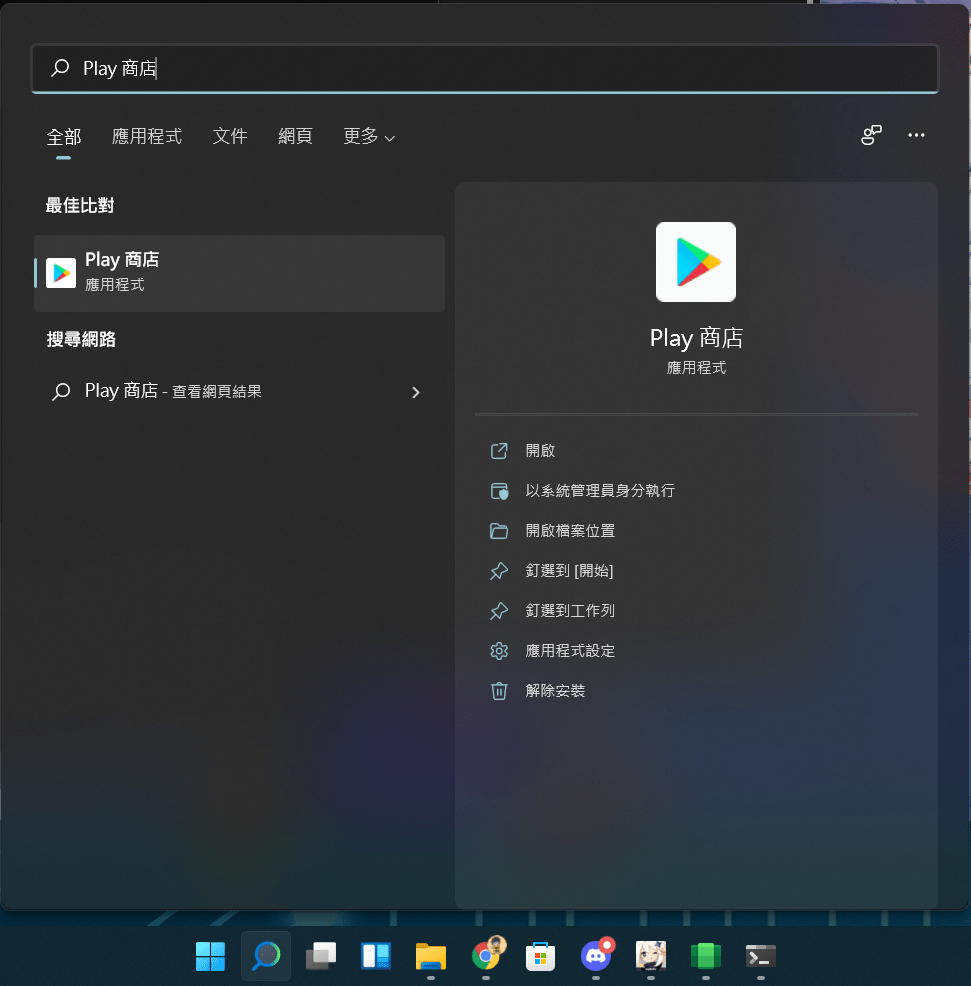This screenshot has width=971, height=986.
Task: Expand the 更多 filter dropdown
Action: click(x=368, y=137)
